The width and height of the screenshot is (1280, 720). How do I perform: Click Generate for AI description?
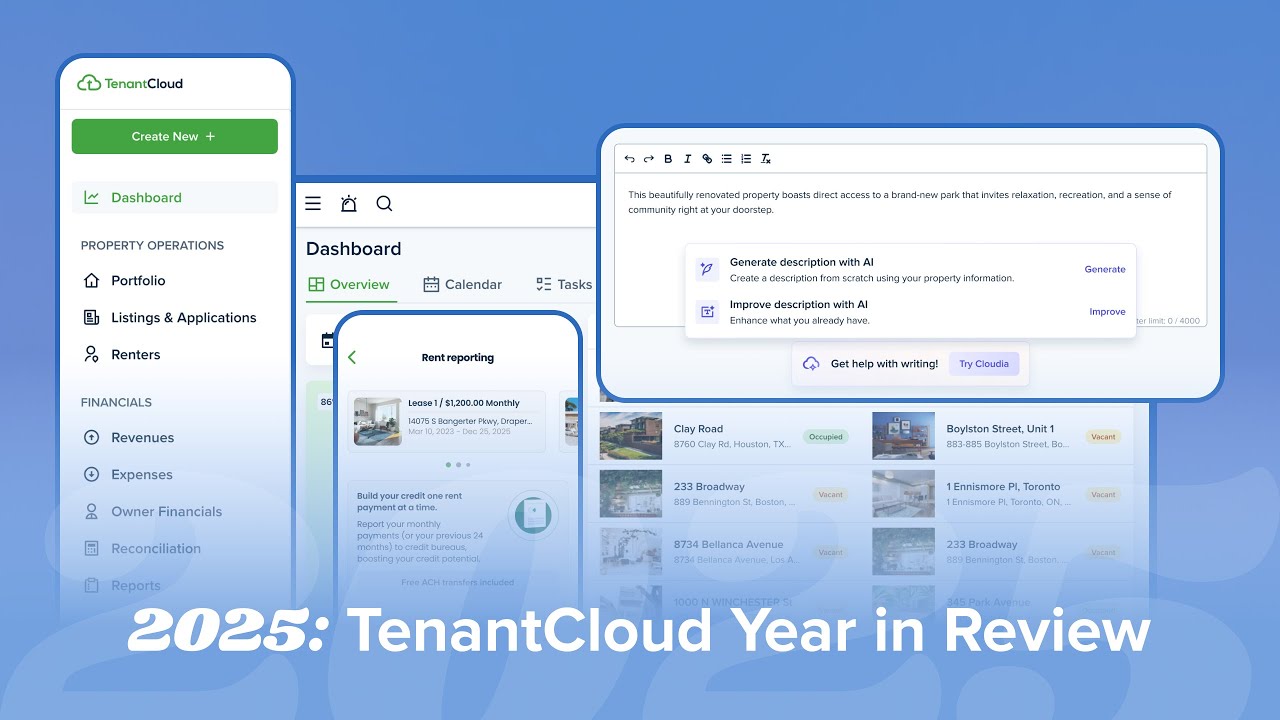point(1105,269)
